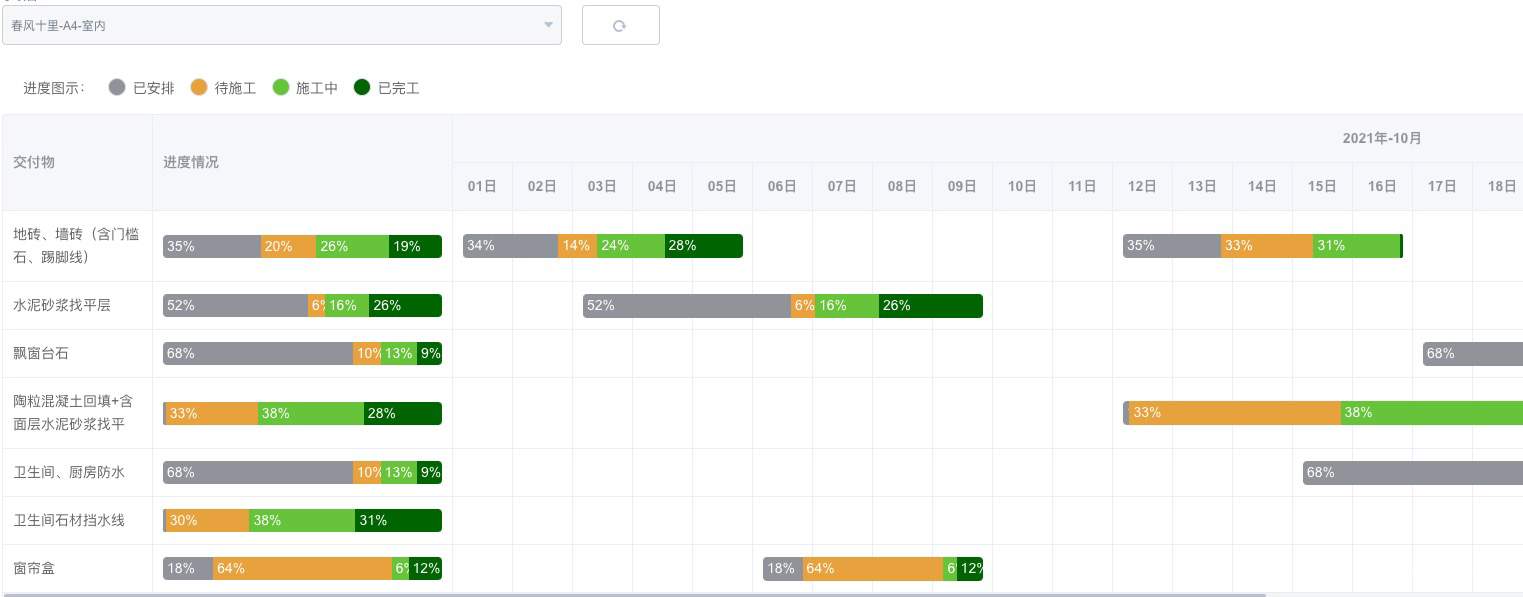
Task: Click the 水泥砂浆找平层 row label
Action: pyautogui.click(x=62, y=306)
